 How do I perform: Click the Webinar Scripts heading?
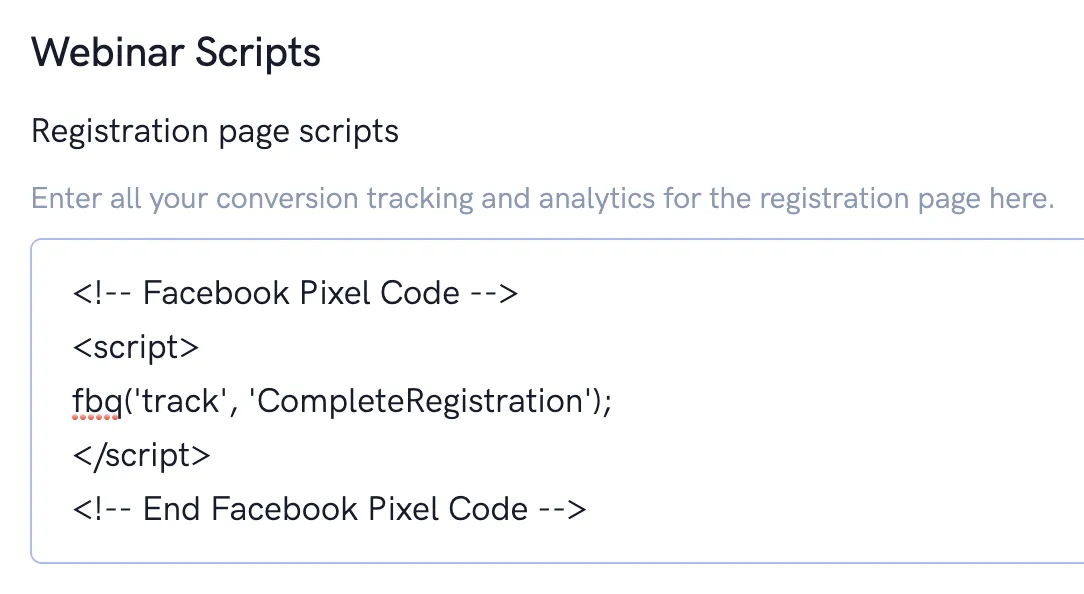[x=176, y=53]
